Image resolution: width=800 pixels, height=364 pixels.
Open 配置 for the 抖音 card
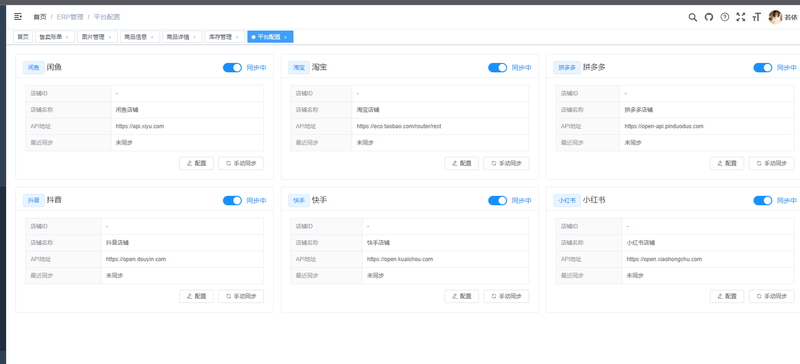pos(196,296)
